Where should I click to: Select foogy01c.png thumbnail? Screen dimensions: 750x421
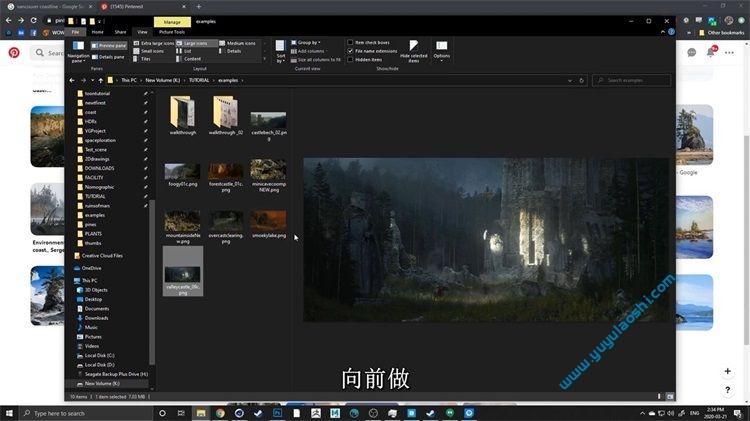coord(183,175)
